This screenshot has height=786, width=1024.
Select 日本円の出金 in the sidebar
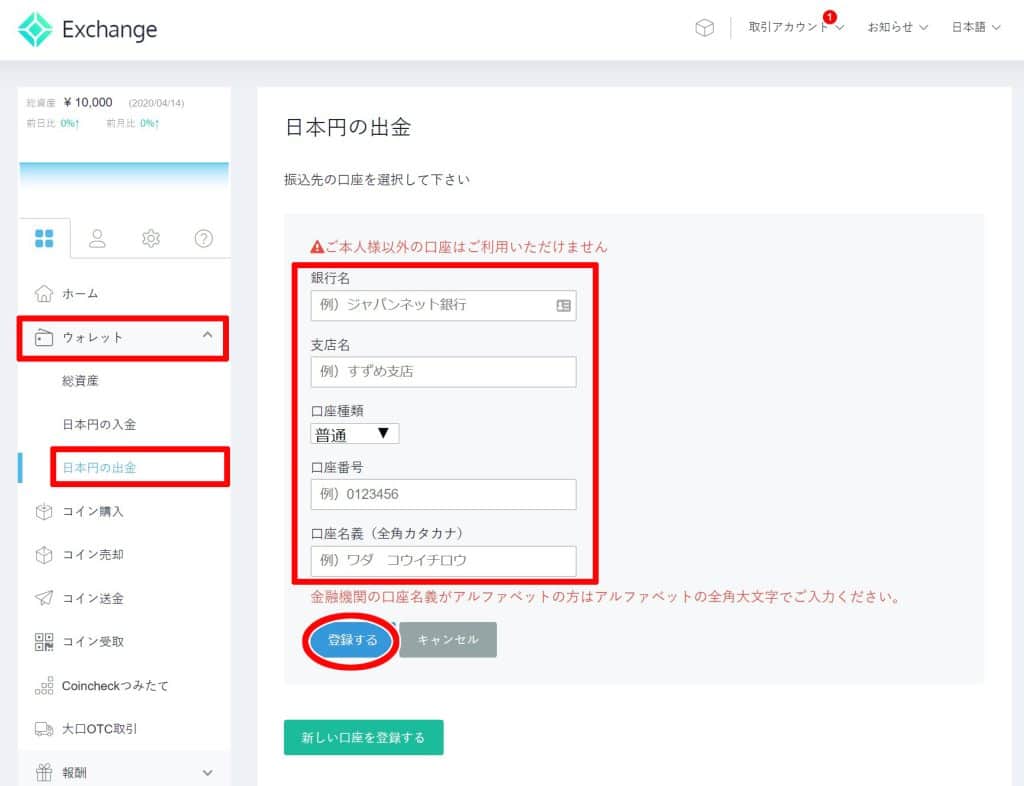coord(99,467)
